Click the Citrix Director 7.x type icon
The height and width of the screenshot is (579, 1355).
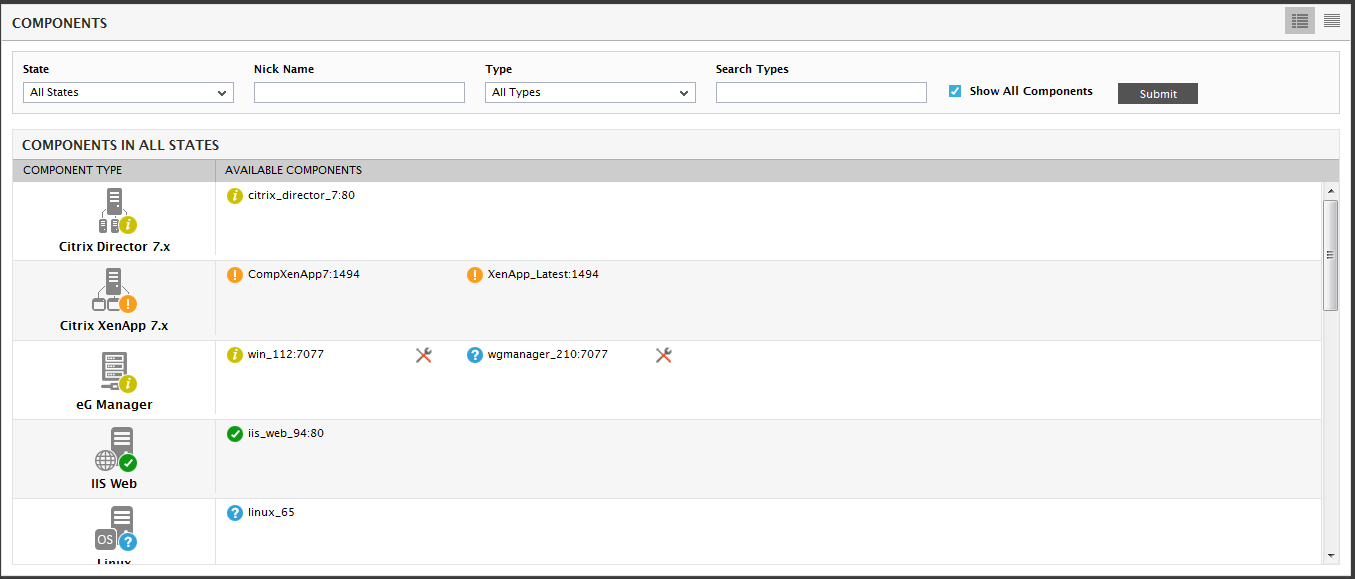tap(116, 211)
